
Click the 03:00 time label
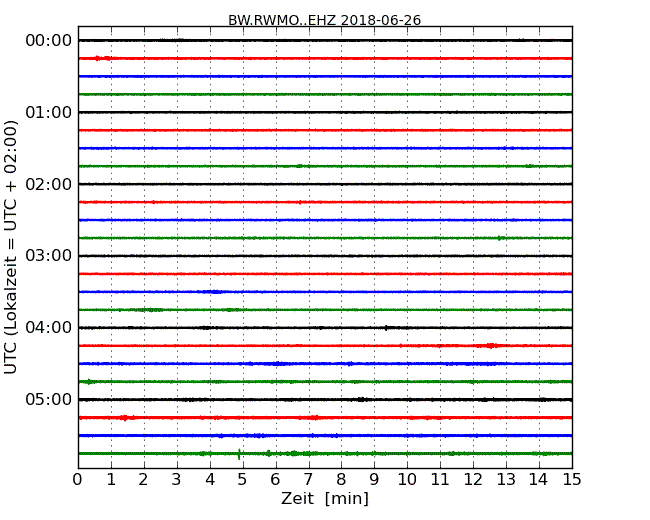[x=49, y=255]
